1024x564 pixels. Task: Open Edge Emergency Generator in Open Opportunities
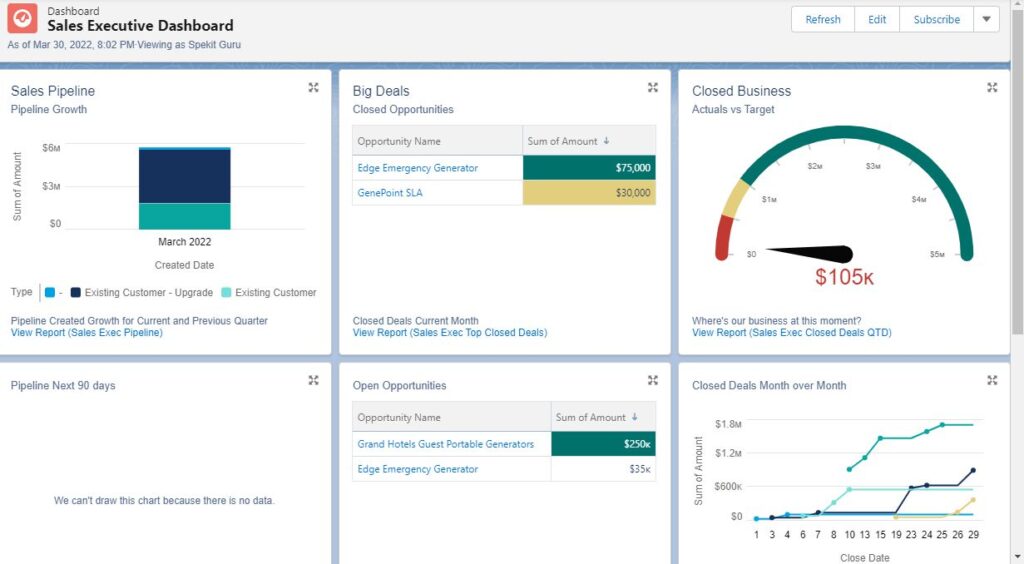click(417, 469)
